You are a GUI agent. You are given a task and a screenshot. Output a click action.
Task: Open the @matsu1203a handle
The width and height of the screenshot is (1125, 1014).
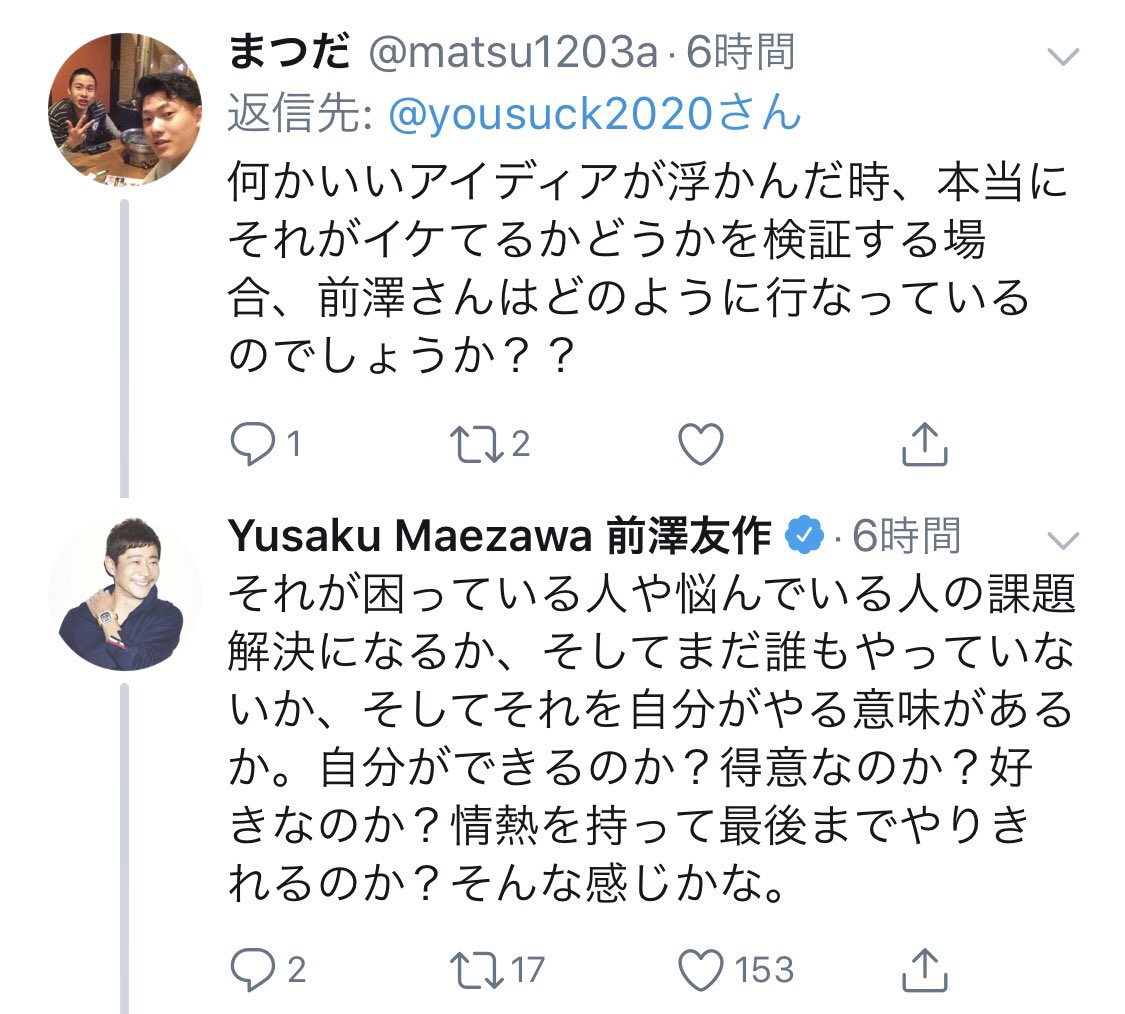[514, 53]
